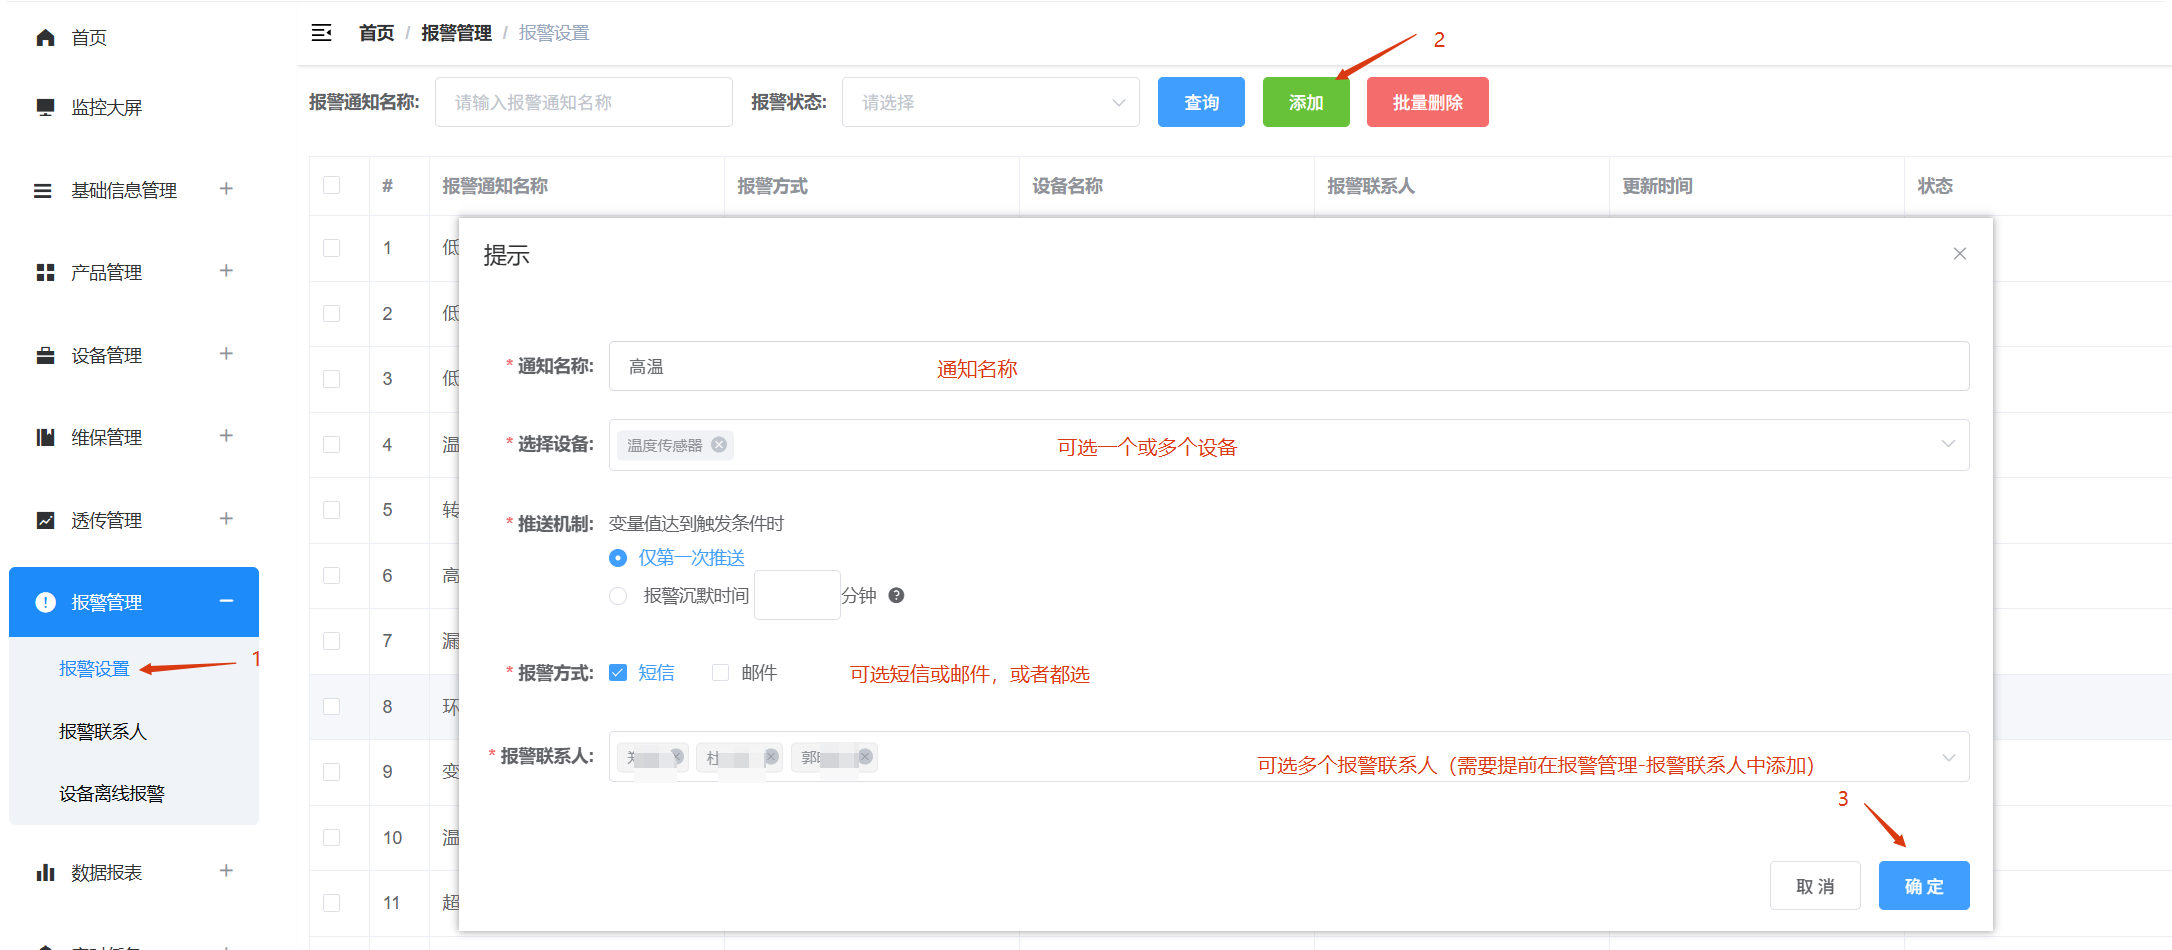This screenshot has height=950, width=2172.
Task: Open the 报警状态 dropdown
Action: [990, 102]
